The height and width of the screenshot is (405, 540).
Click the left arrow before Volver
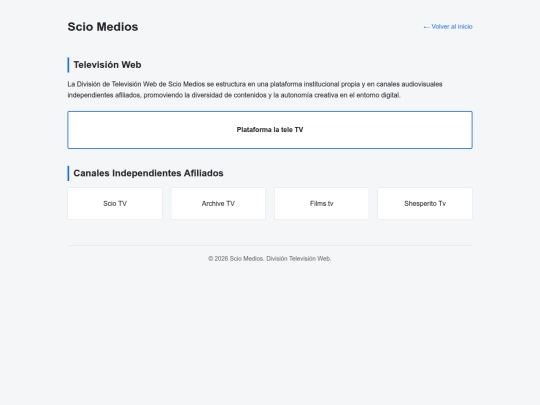[x=426, y=27]
